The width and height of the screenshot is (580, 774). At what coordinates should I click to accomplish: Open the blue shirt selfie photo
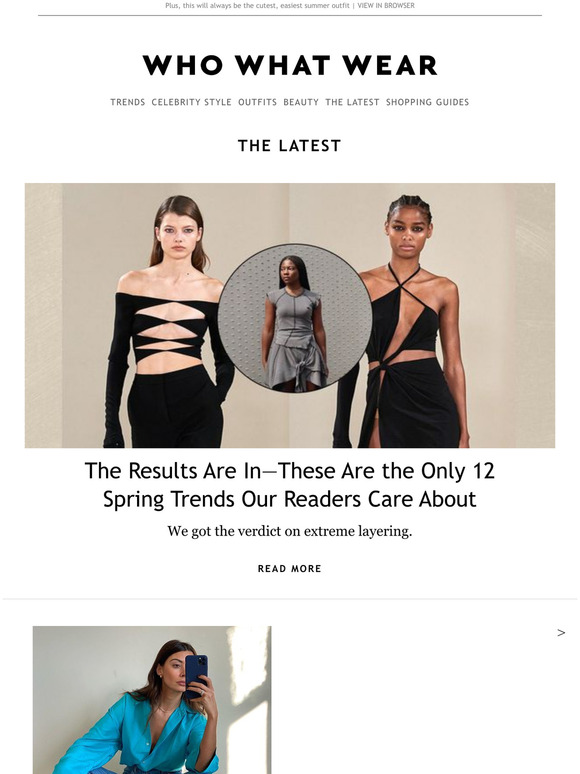[x=152, y=700]
